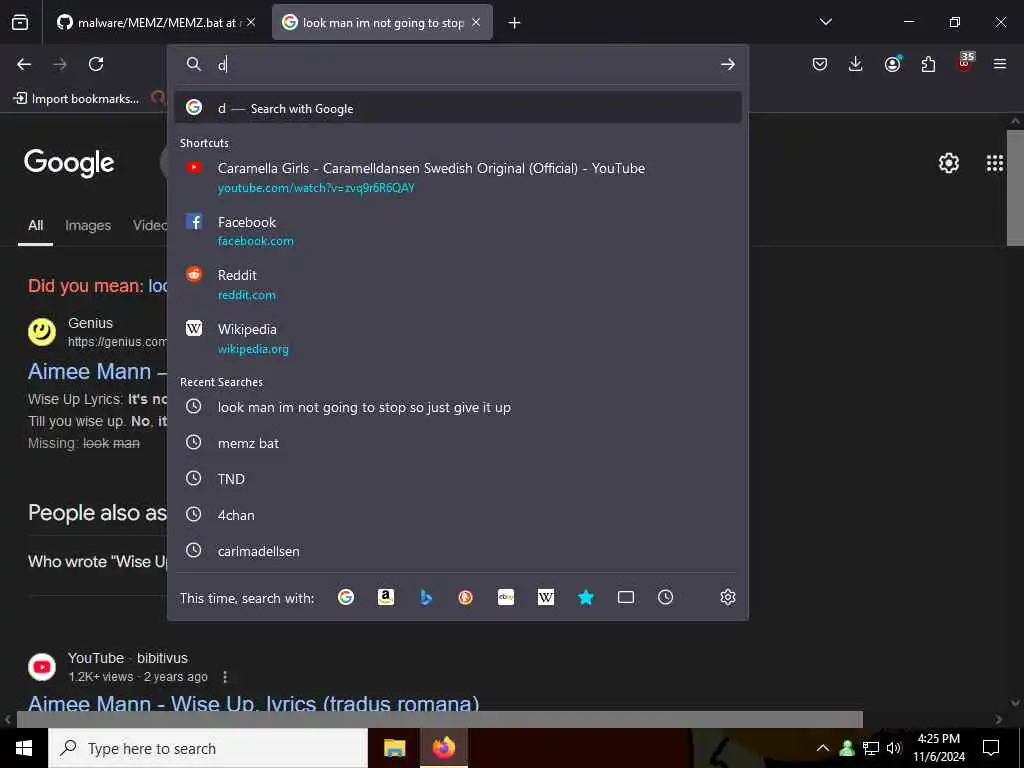Pick recent search 'TND'
This screenshot has height=768, width=1024.
(x=458, y=479)
